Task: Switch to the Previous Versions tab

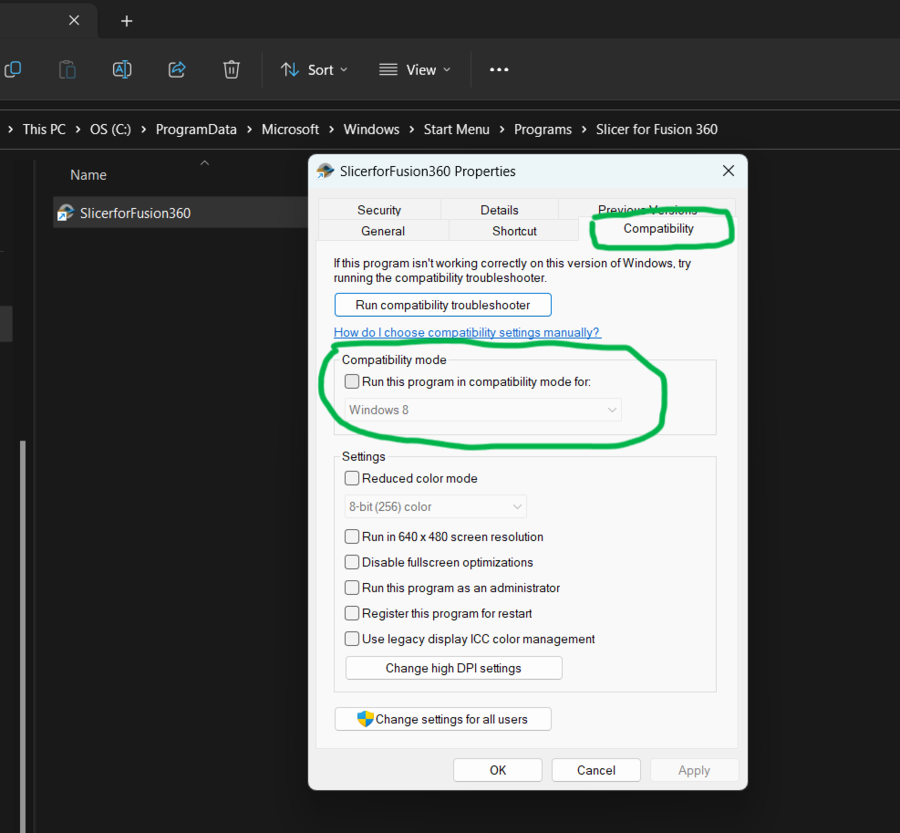Action: [647, 208]
